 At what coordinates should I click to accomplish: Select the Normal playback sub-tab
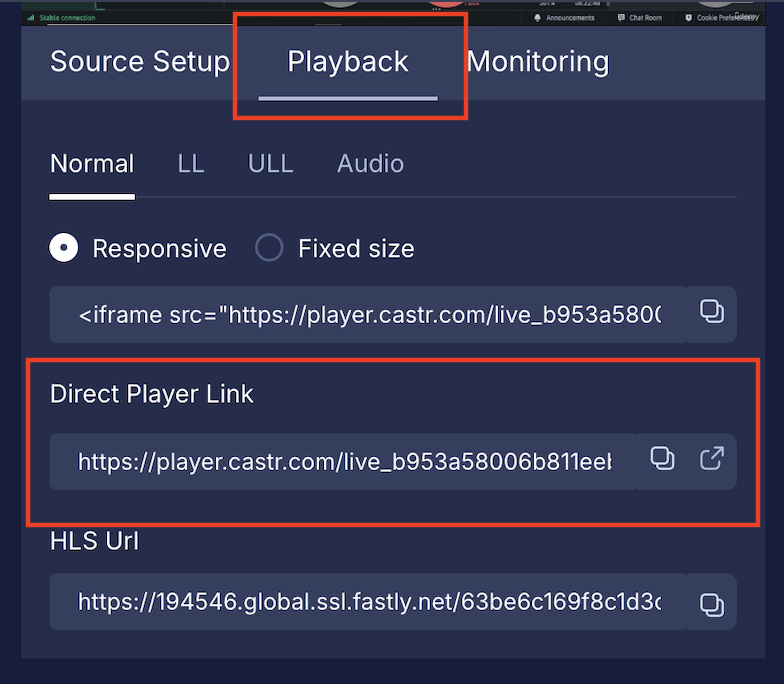(92, 164)
